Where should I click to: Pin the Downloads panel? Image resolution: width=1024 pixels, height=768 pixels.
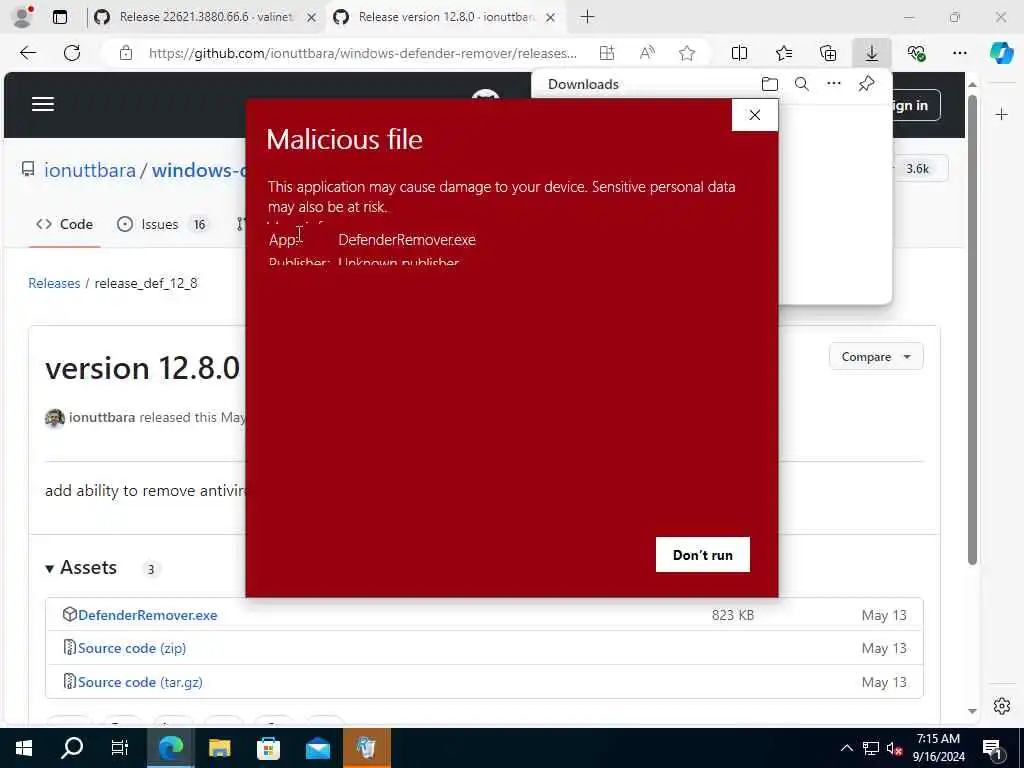(867, 84)
